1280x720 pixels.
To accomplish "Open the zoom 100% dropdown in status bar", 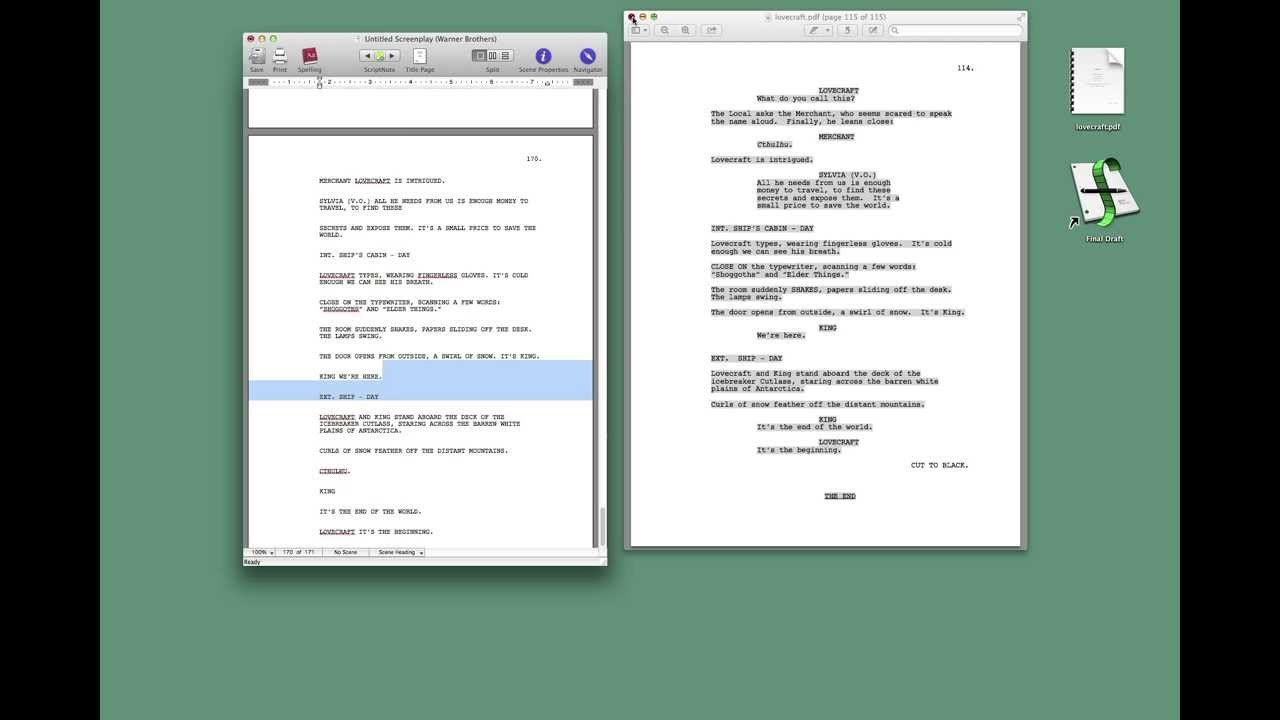I will (262, 552).
